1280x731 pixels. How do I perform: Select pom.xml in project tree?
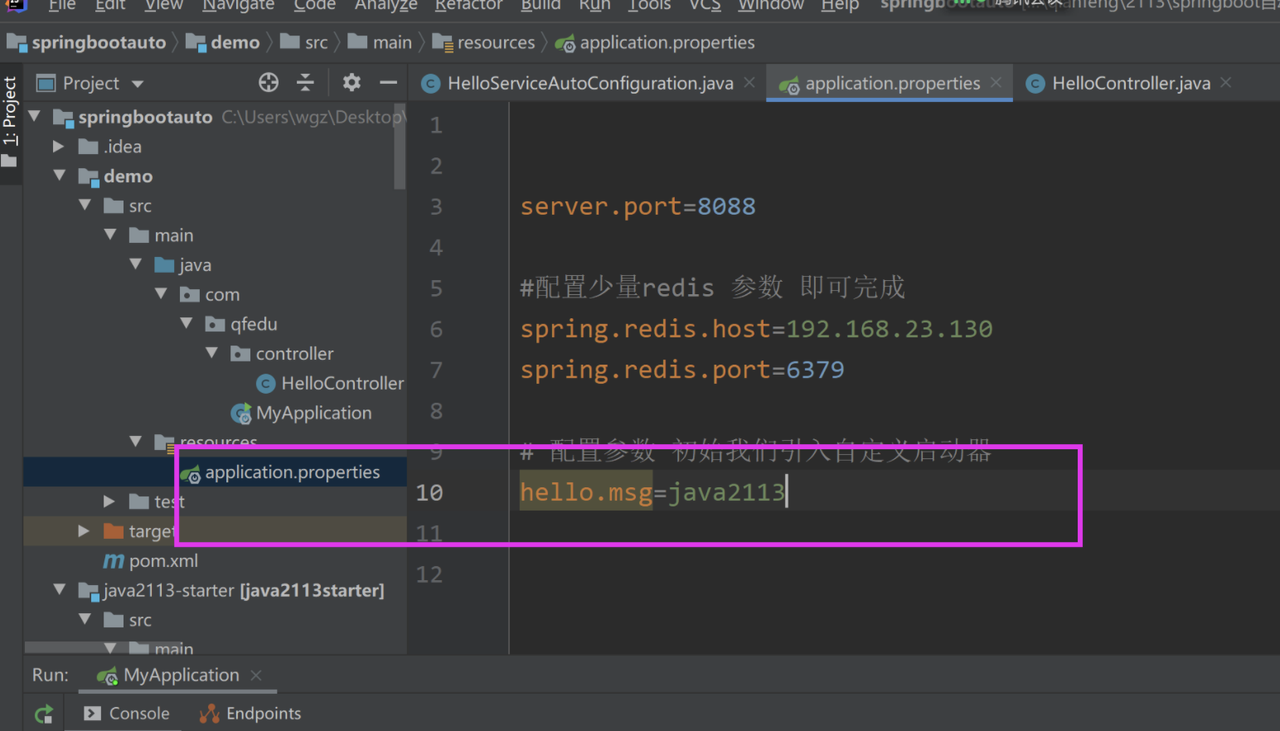[x=151, y=561]
